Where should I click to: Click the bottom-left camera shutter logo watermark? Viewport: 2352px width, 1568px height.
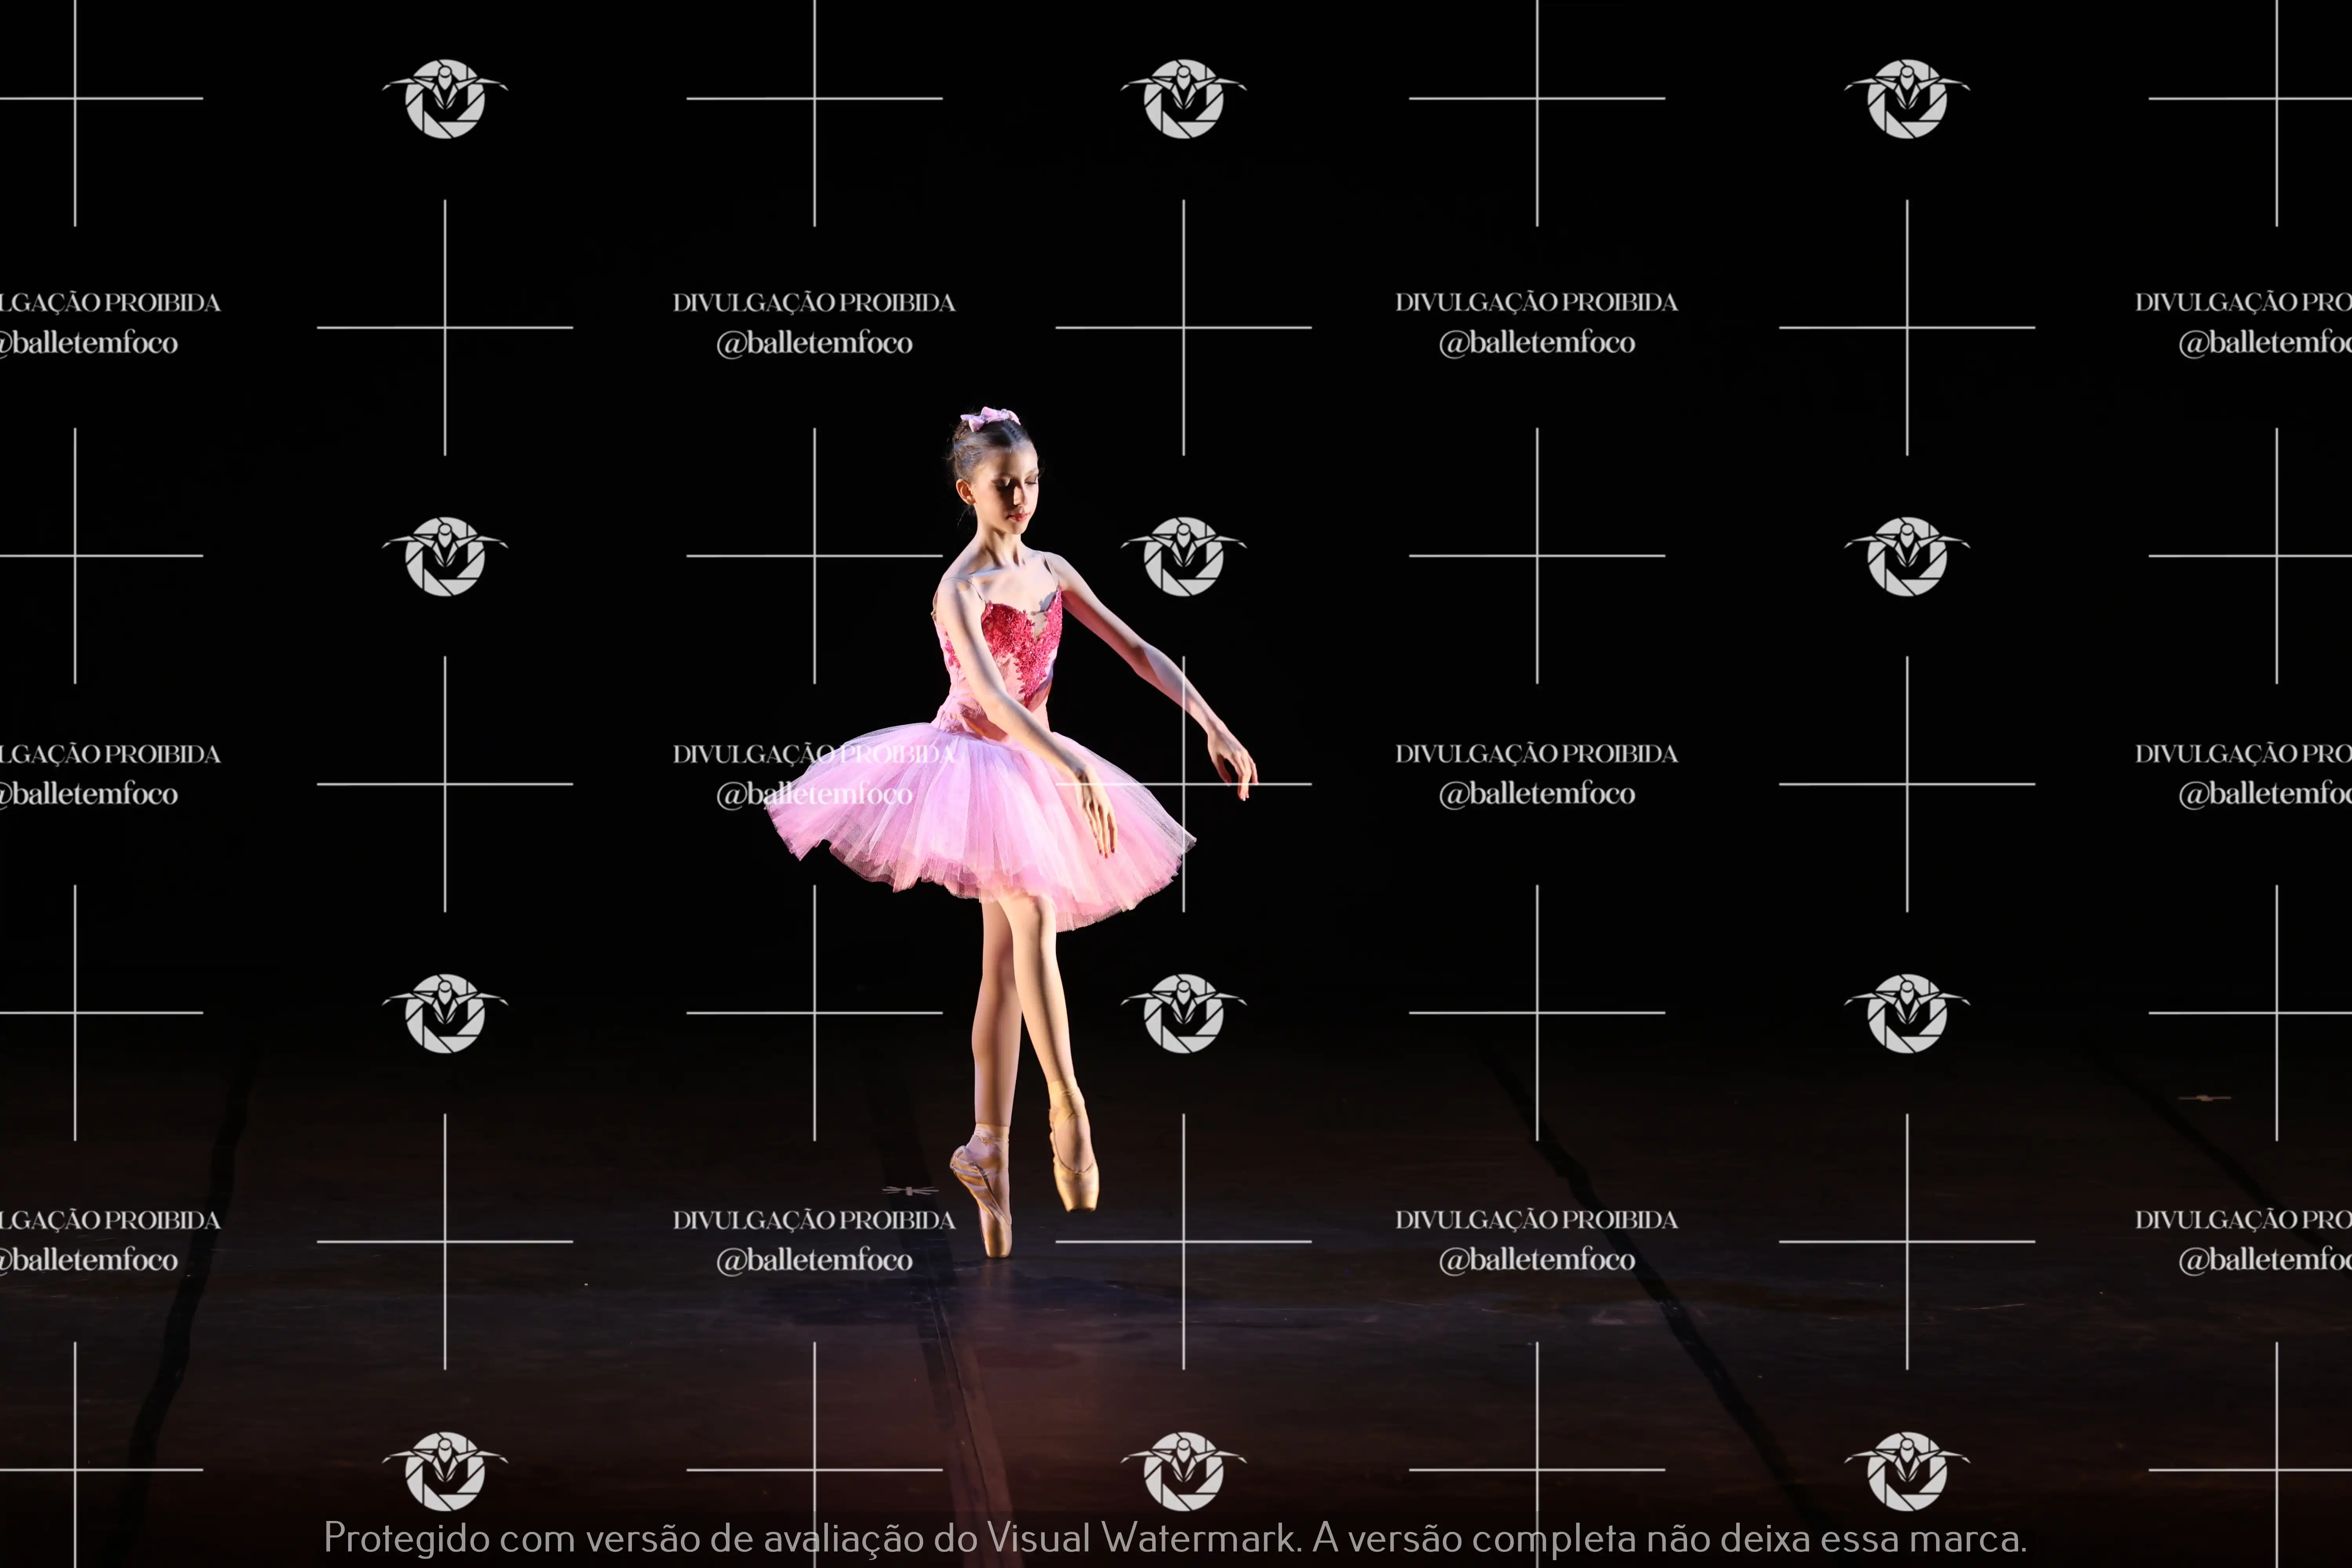(x=445, y=1470)
